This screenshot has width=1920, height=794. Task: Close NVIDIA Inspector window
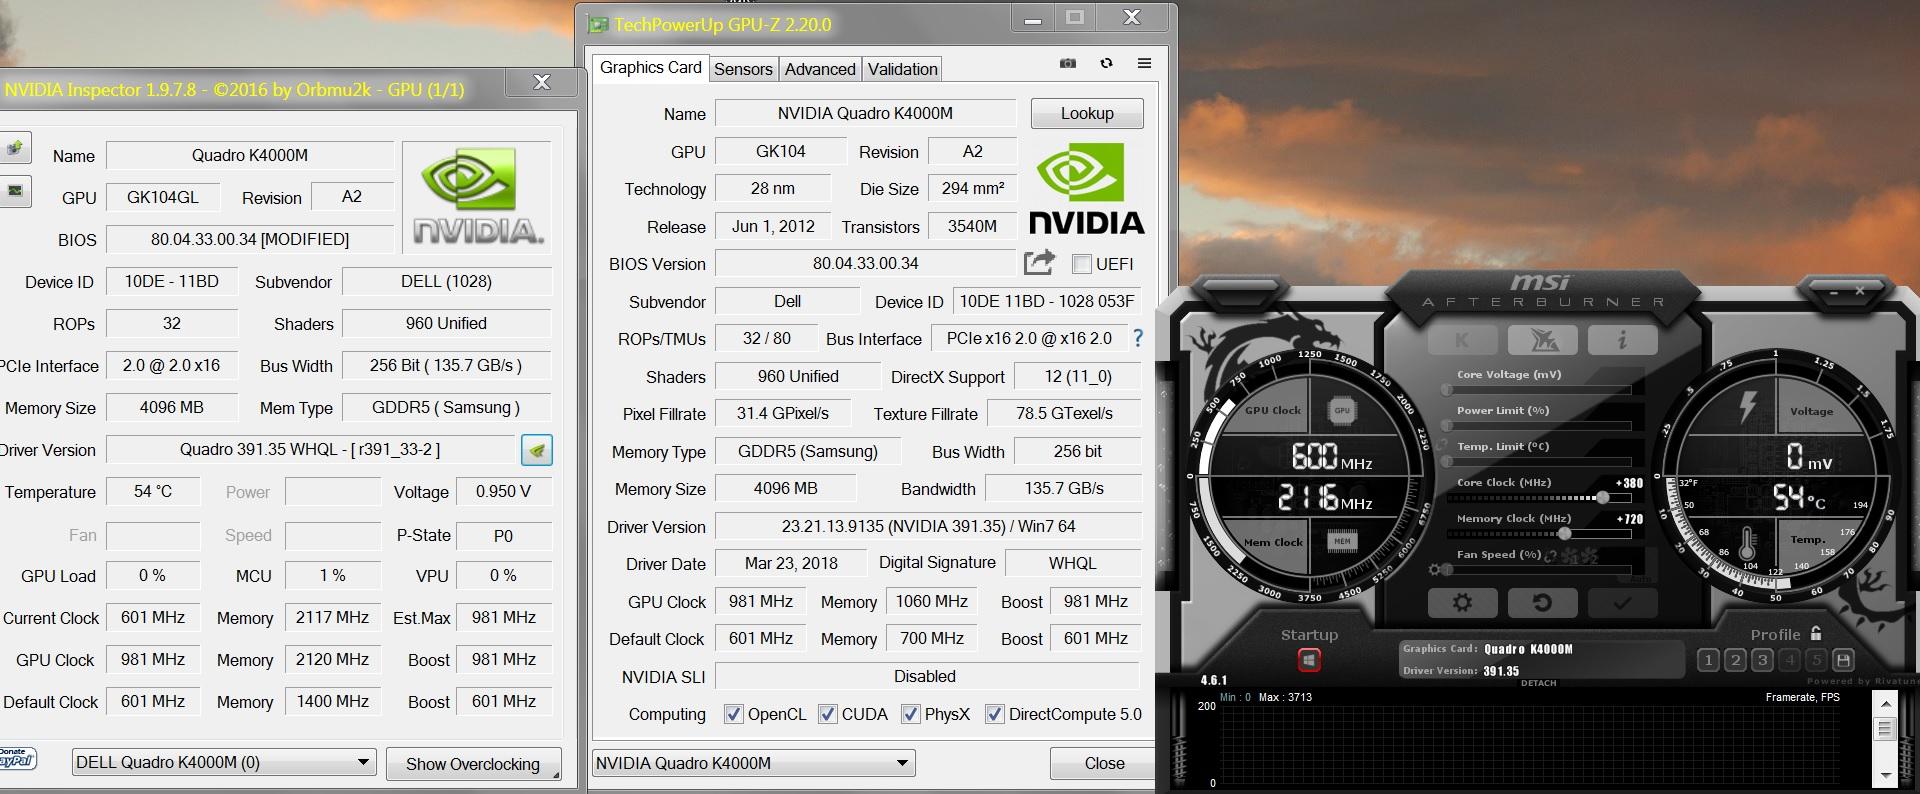pyautogui.click(x=542, y=82)
